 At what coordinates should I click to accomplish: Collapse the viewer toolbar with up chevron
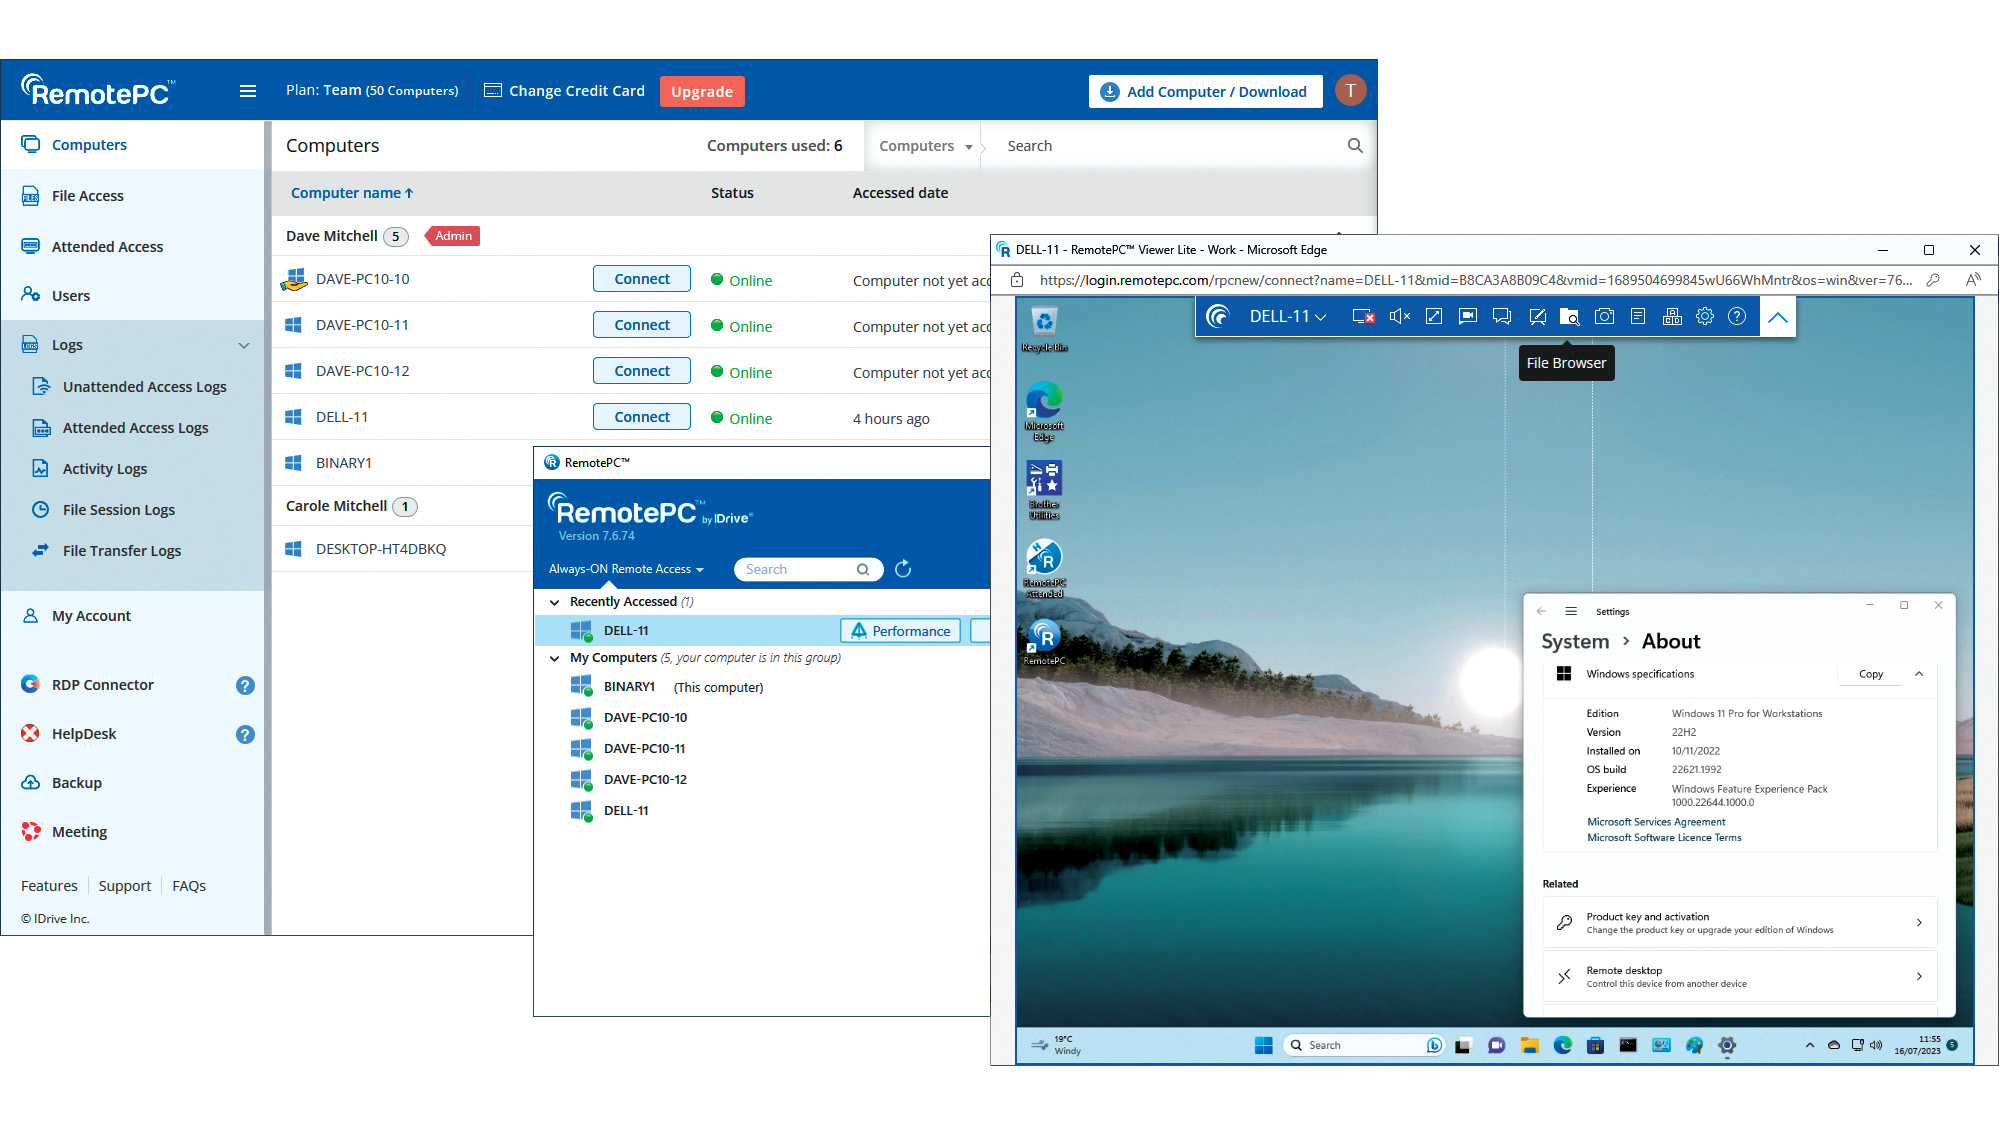click(x=1777, y=317)
